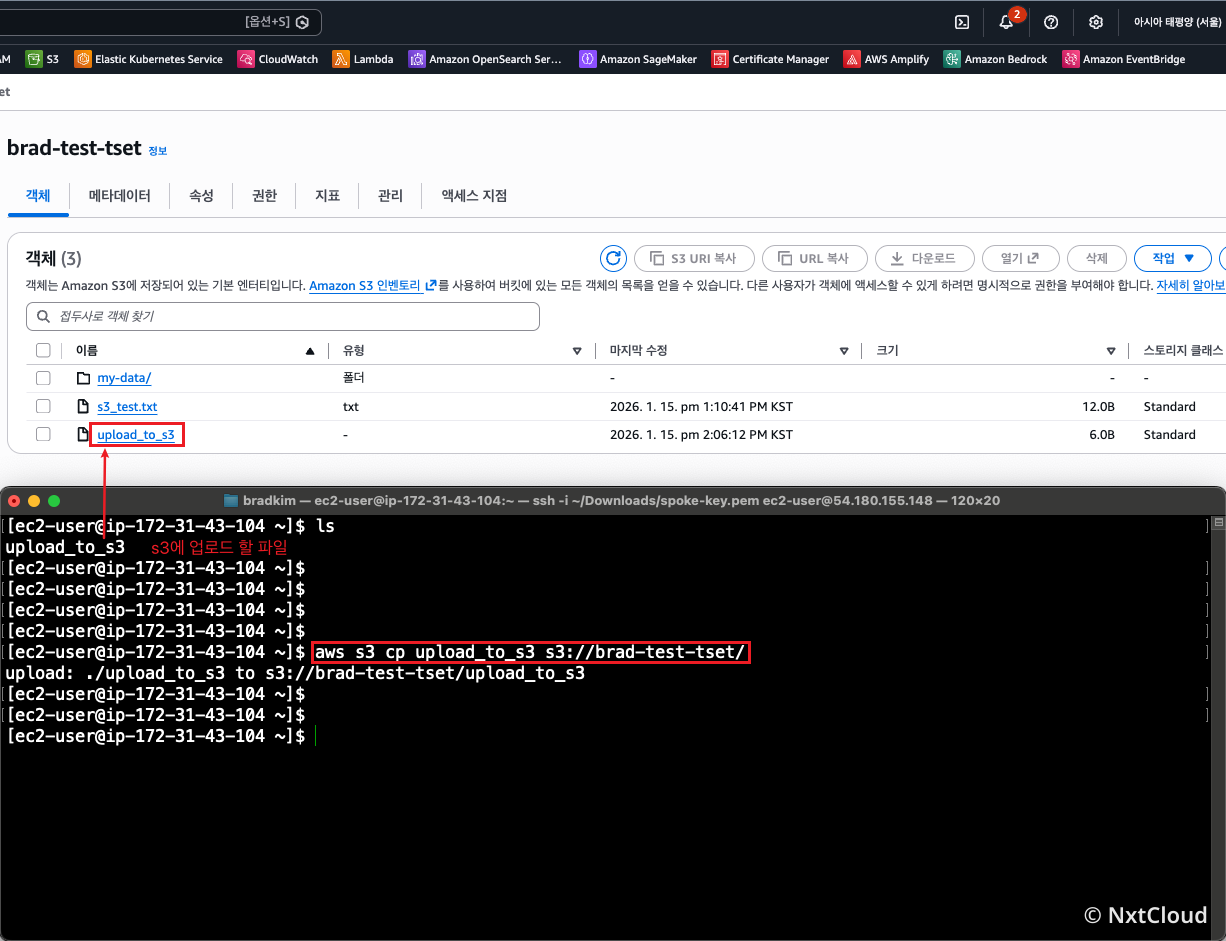Open Elastic Kubernetes Service shortcut

click(149, 59)
